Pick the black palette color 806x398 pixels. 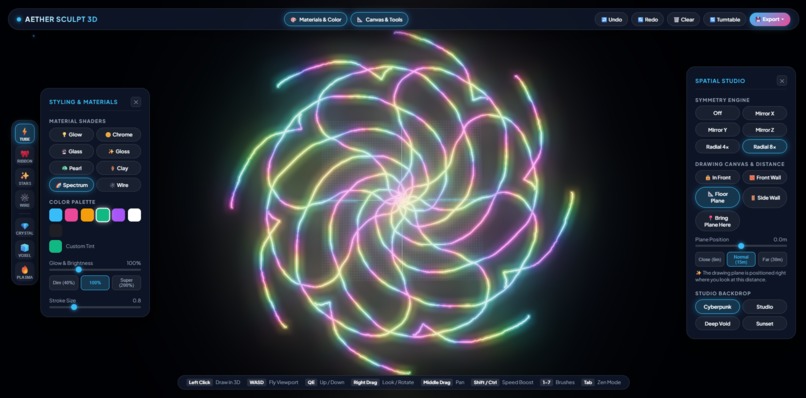[x=56, y=230]
